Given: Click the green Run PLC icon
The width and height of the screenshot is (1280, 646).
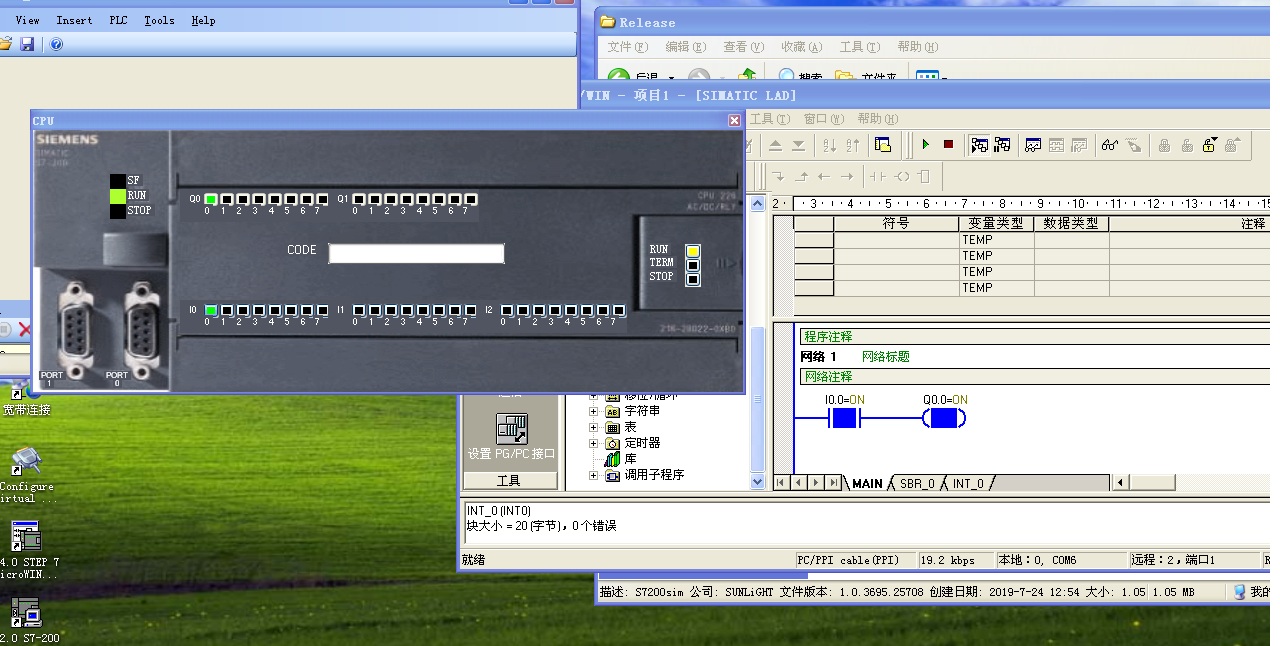Looking at the screenshot, I should [925, 145].
